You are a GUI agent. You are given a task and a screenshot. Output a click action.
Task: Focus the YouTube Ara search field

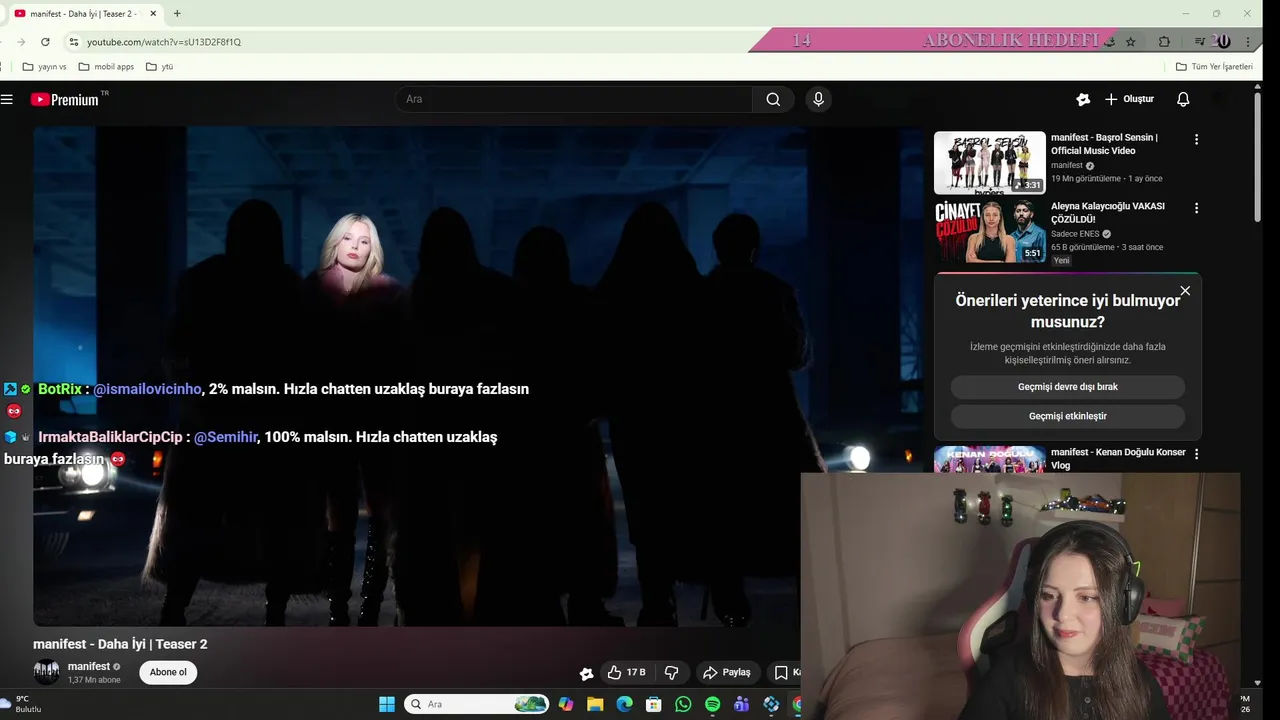click(x=574, y=99)
